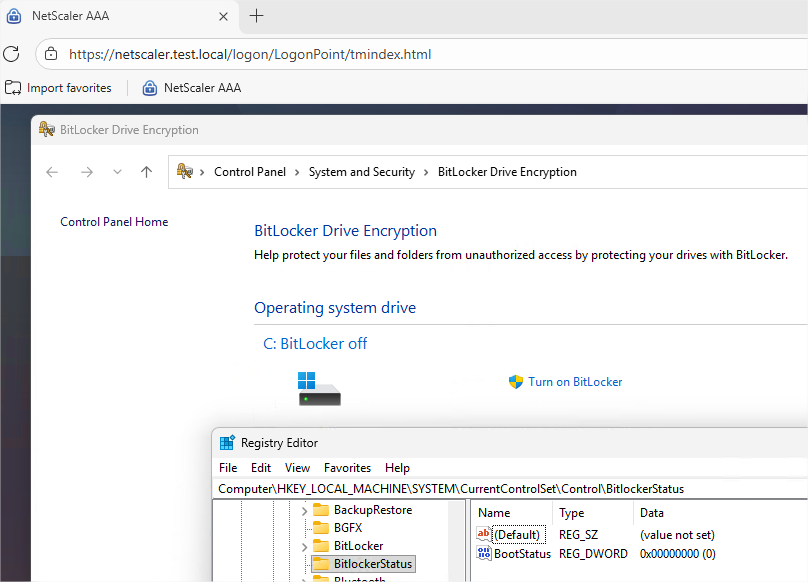Click the BitLocker Drive Encryption breadcrumb
The image size is (808, 582).
click(507, 172)
